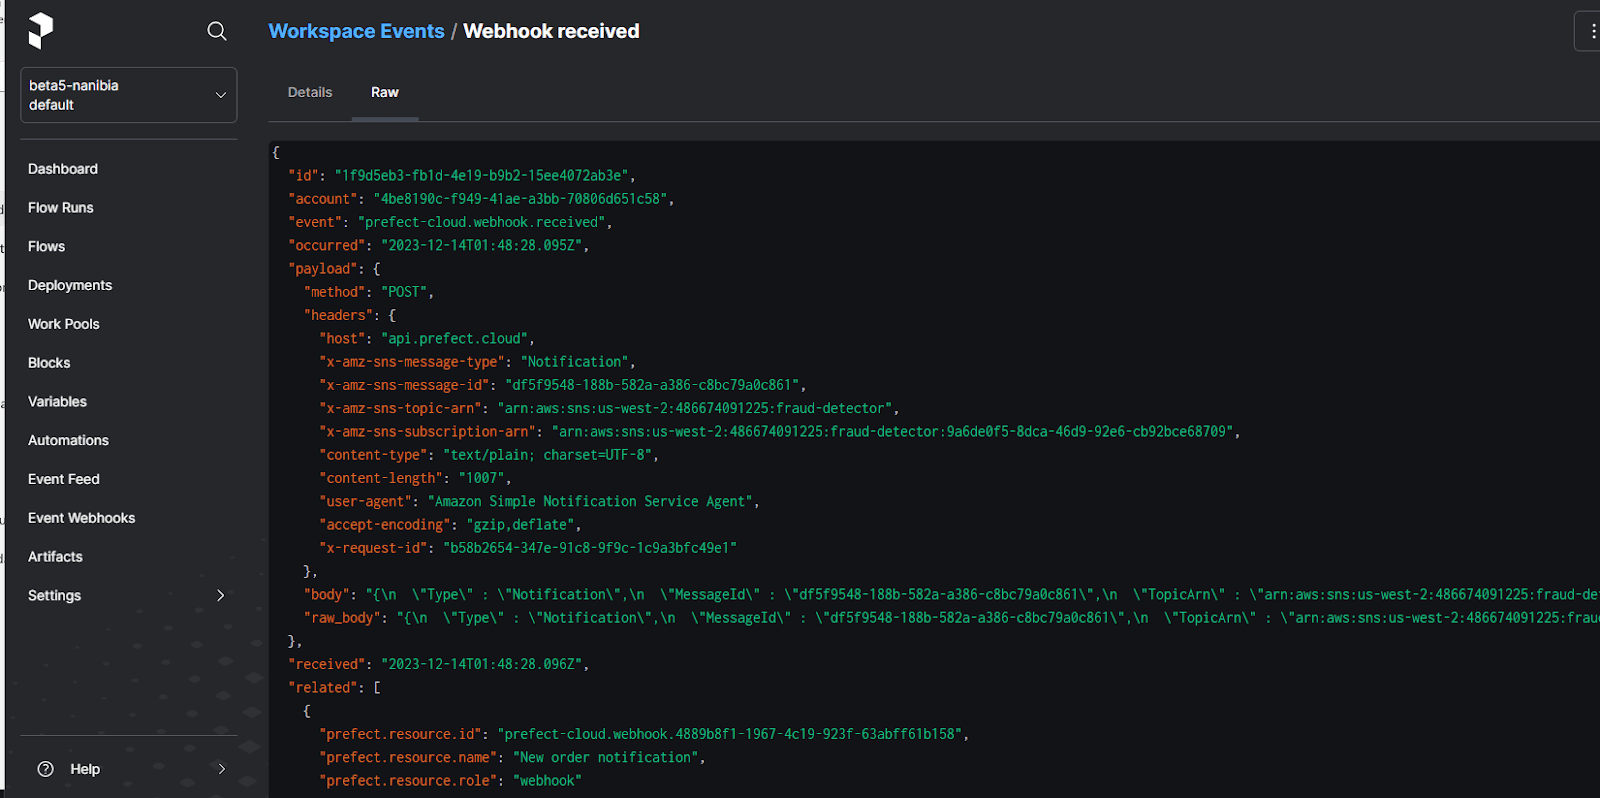Viewport: 1600px width, 798px height.
Task: Open the Flows section
Action: click(x=47, y=246)
